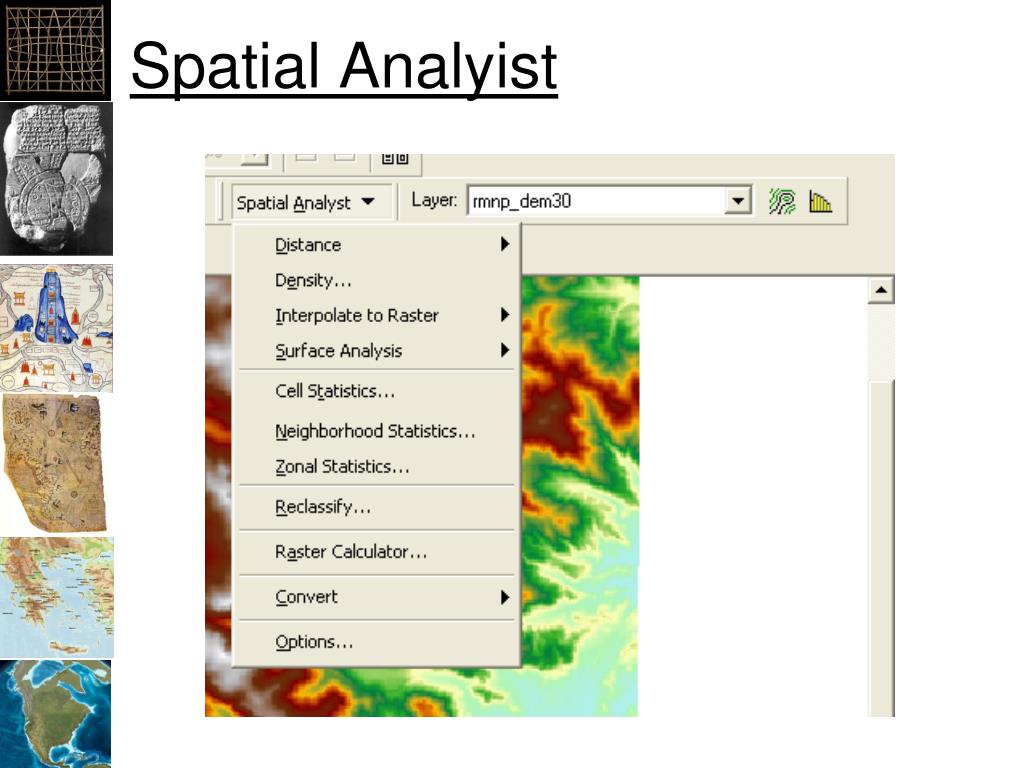Click the blue mountain medieval map thumbnail

pyautogui.click(x=56, y=328)
